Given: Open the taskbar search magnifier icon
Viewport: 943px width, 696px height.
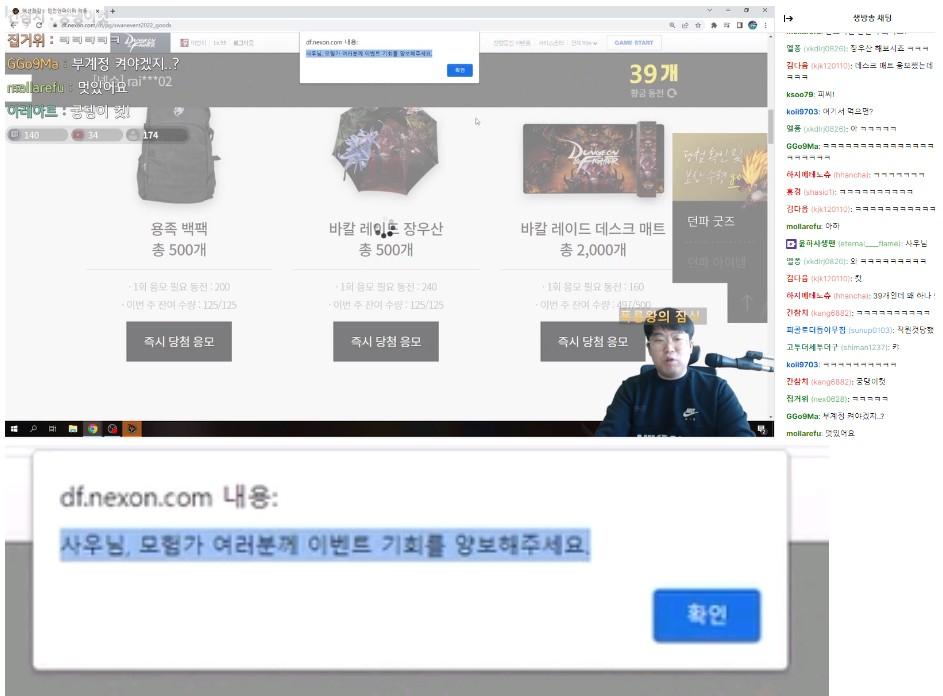Looking at the screenshot, I should (33, 429).
